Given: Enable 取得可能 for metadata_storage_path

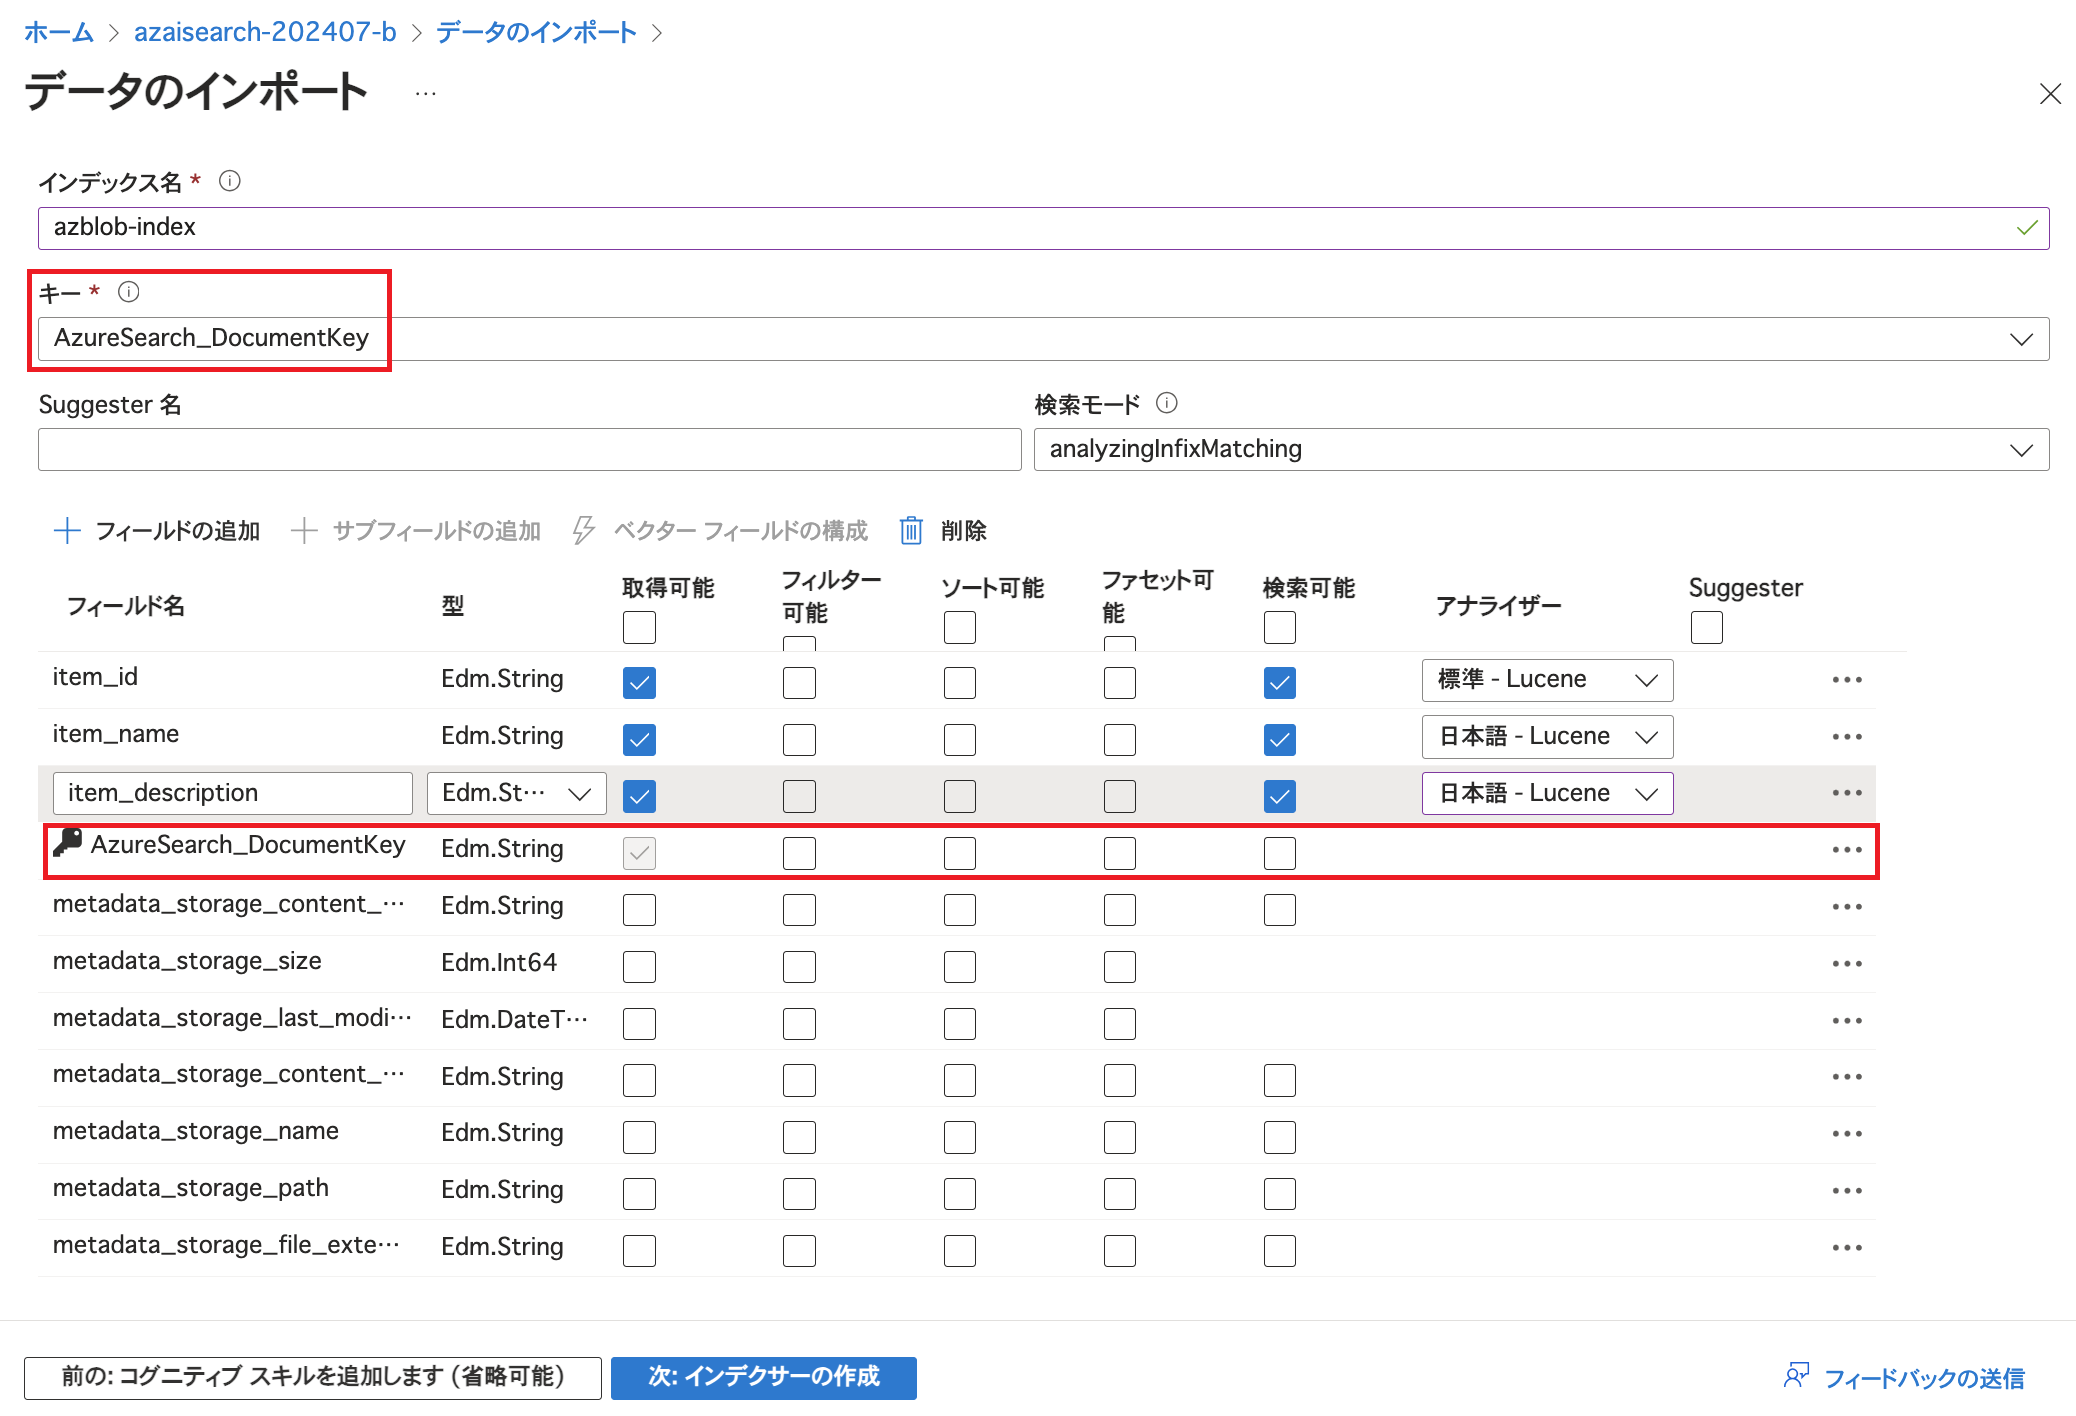Looking at the screenshot, I should tap(639, 1194).
